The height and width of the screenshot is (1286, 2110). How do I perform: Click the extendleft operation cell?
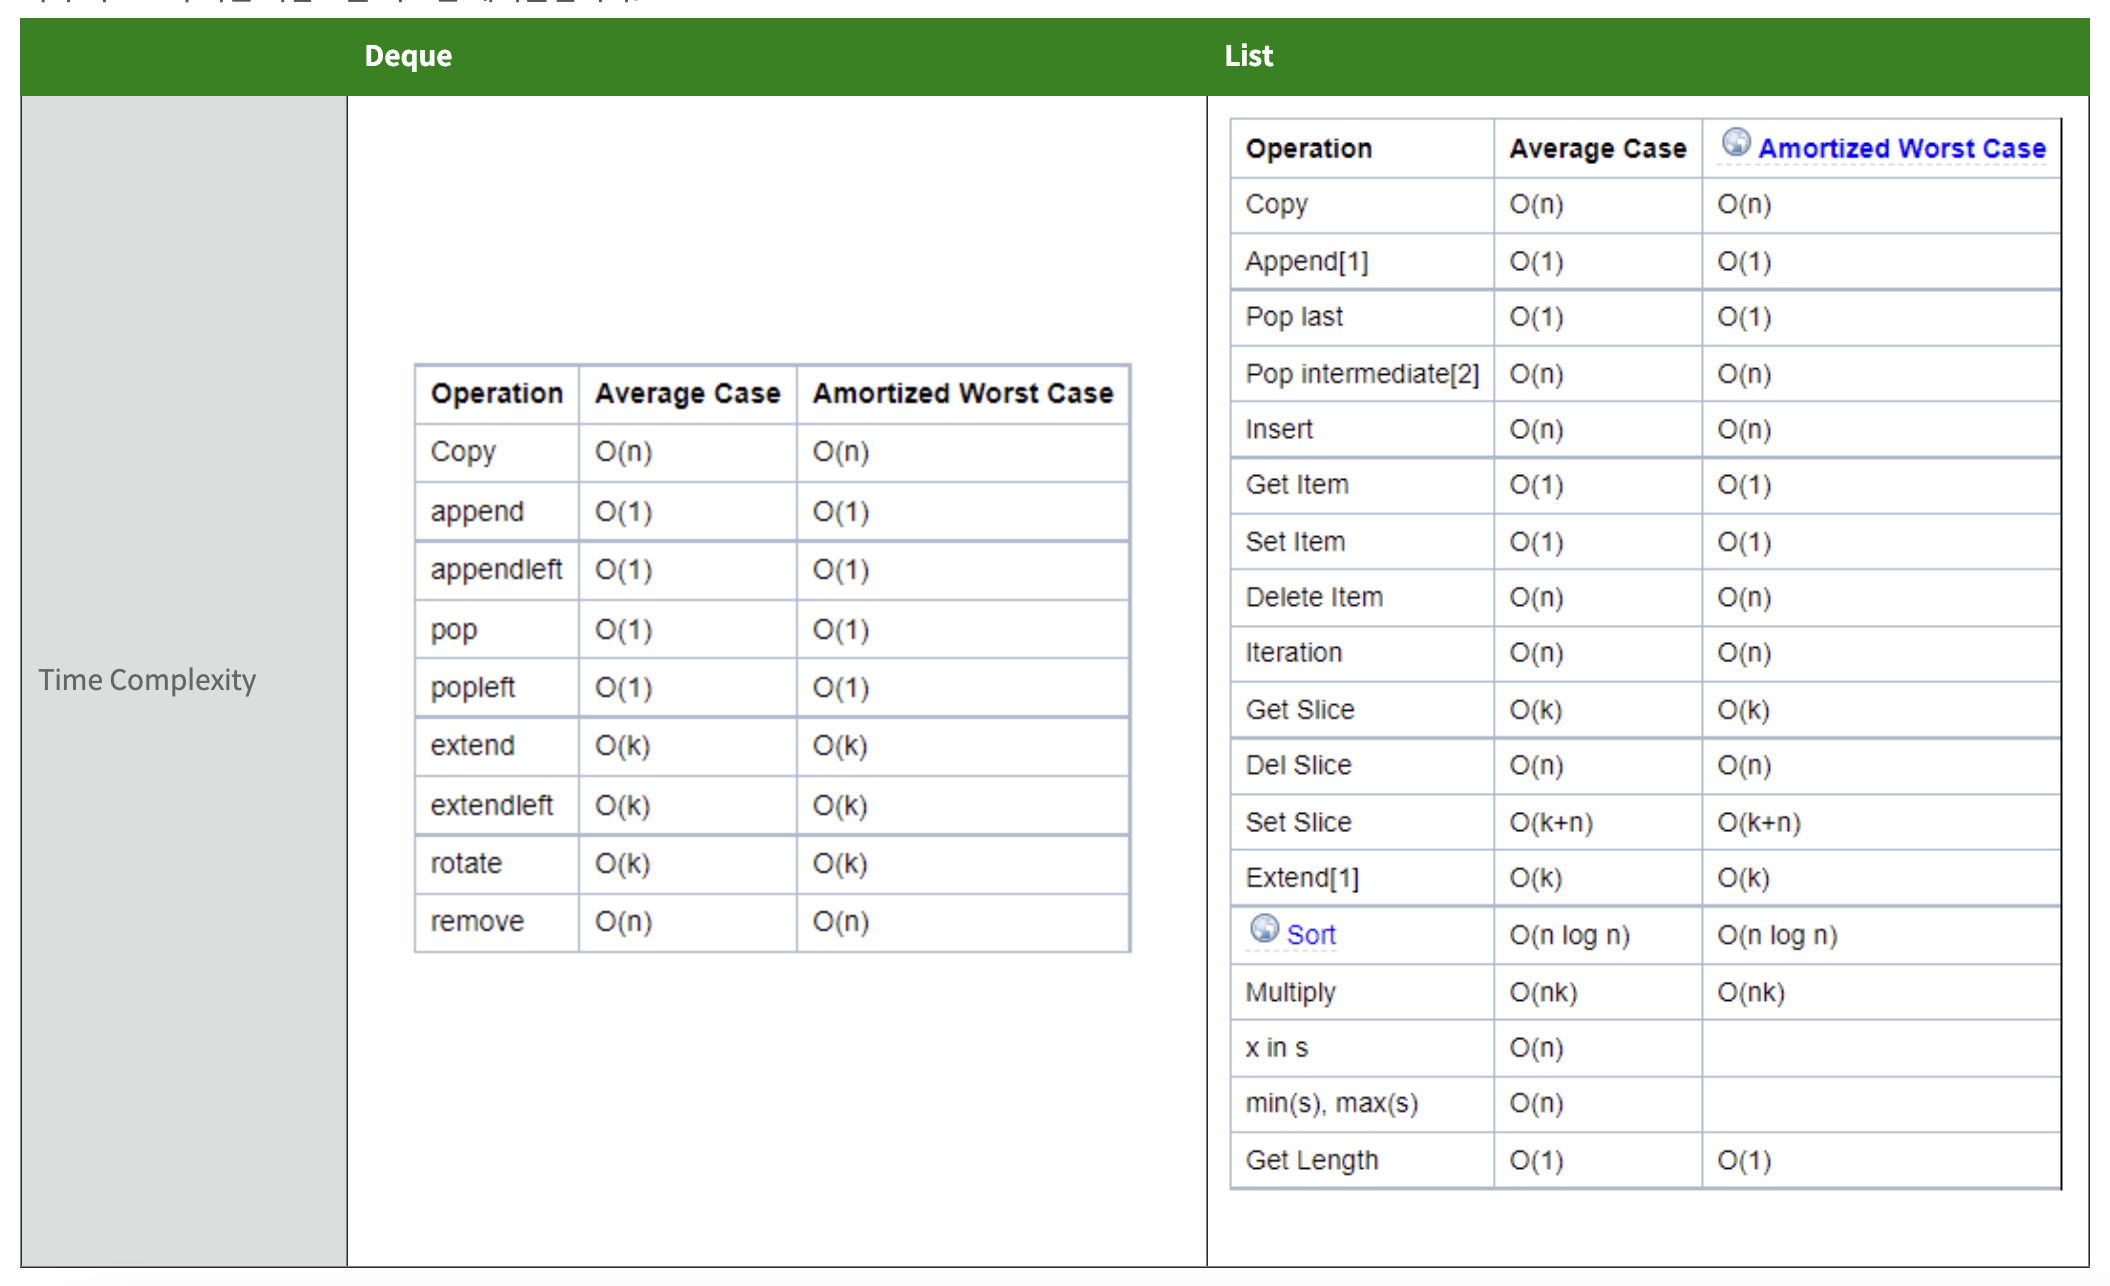coord(491,806)
